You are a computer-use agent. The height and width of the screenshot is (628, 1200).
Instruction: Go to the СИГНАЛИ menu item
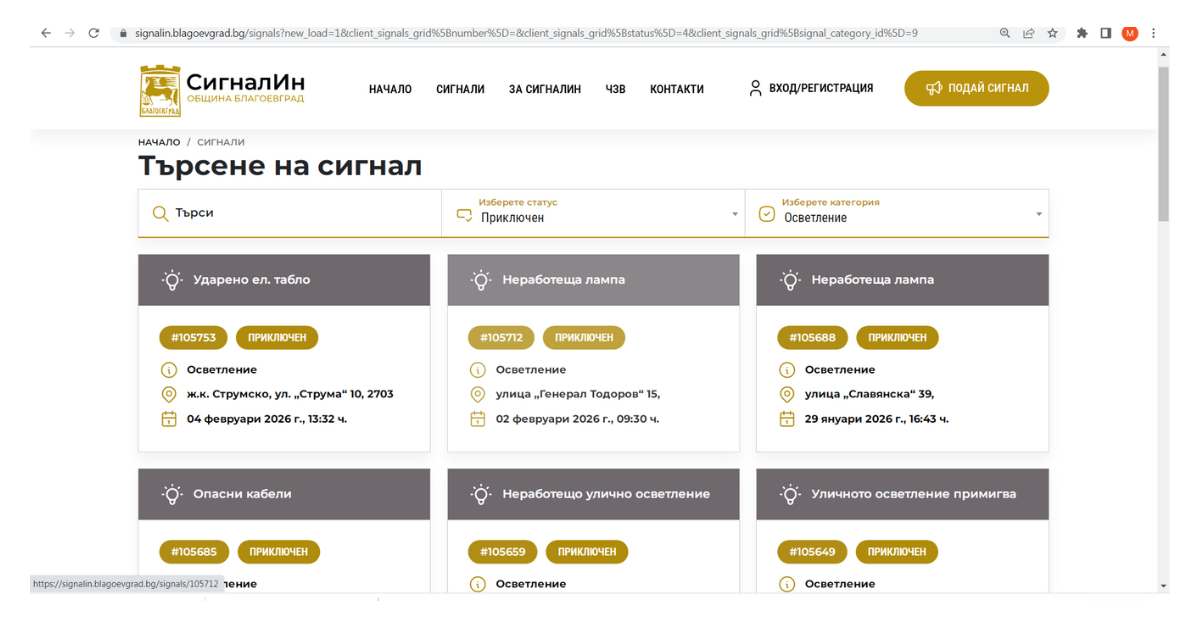[460, 89]
